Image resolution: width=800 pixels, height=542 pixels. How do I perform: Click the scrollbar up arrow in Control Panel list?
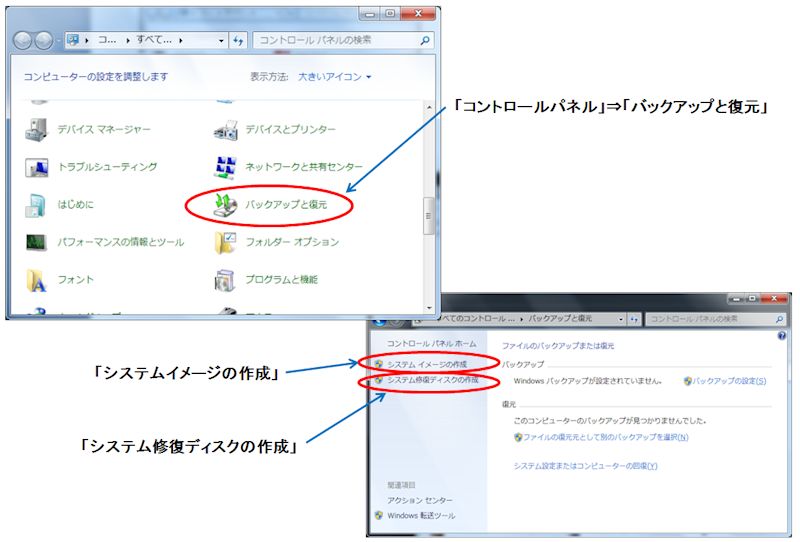click(x=429, y=107)
